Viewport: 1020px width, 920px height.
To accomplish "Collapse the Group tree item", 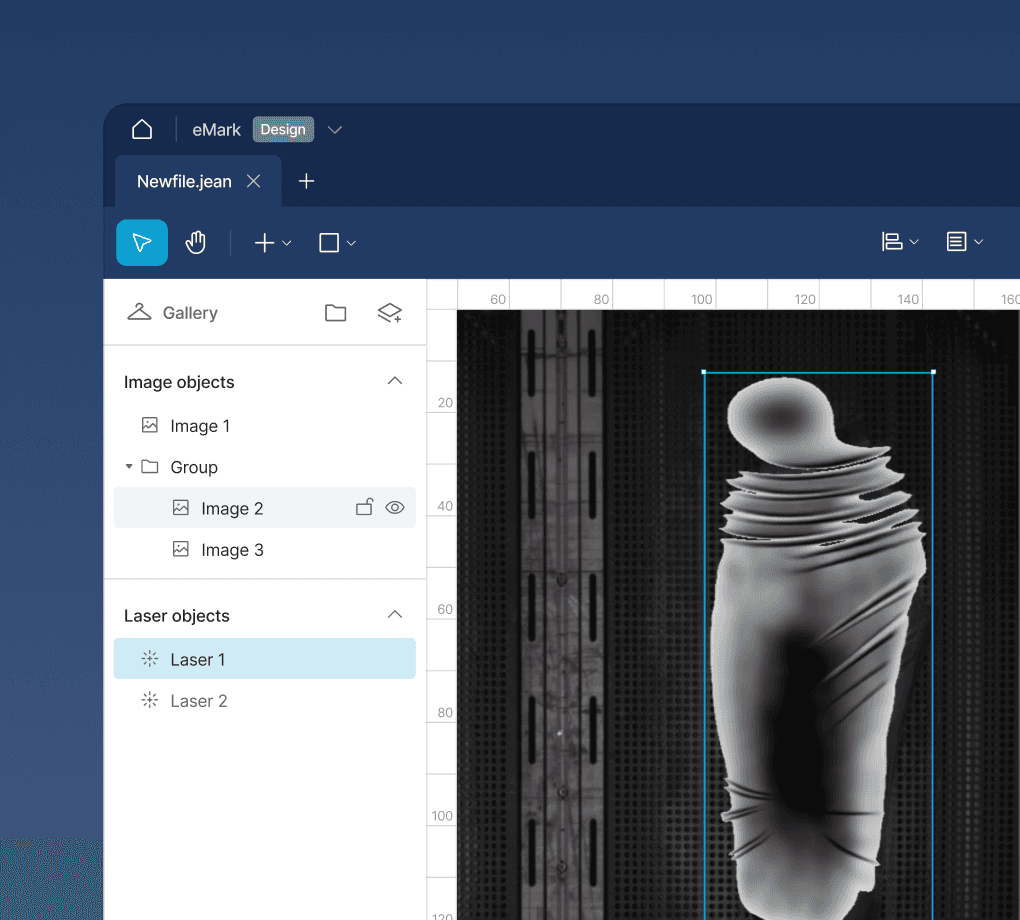I will [x=129, y=466].
